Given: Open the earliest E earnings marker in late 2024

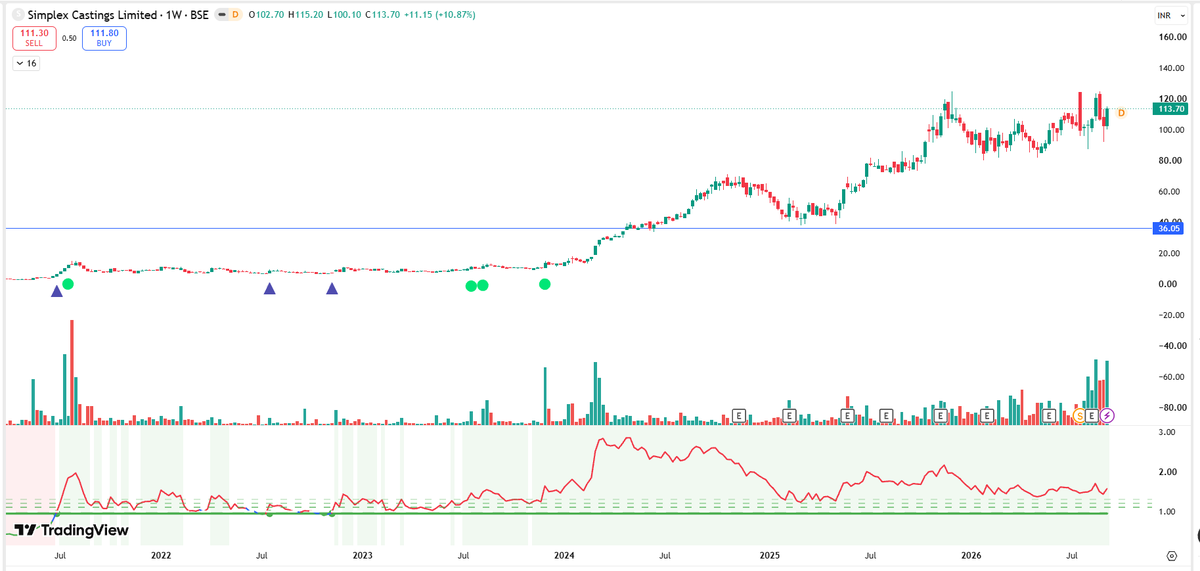Looking at the screenshot, I should pyautogui.click(x=740, y=415).
